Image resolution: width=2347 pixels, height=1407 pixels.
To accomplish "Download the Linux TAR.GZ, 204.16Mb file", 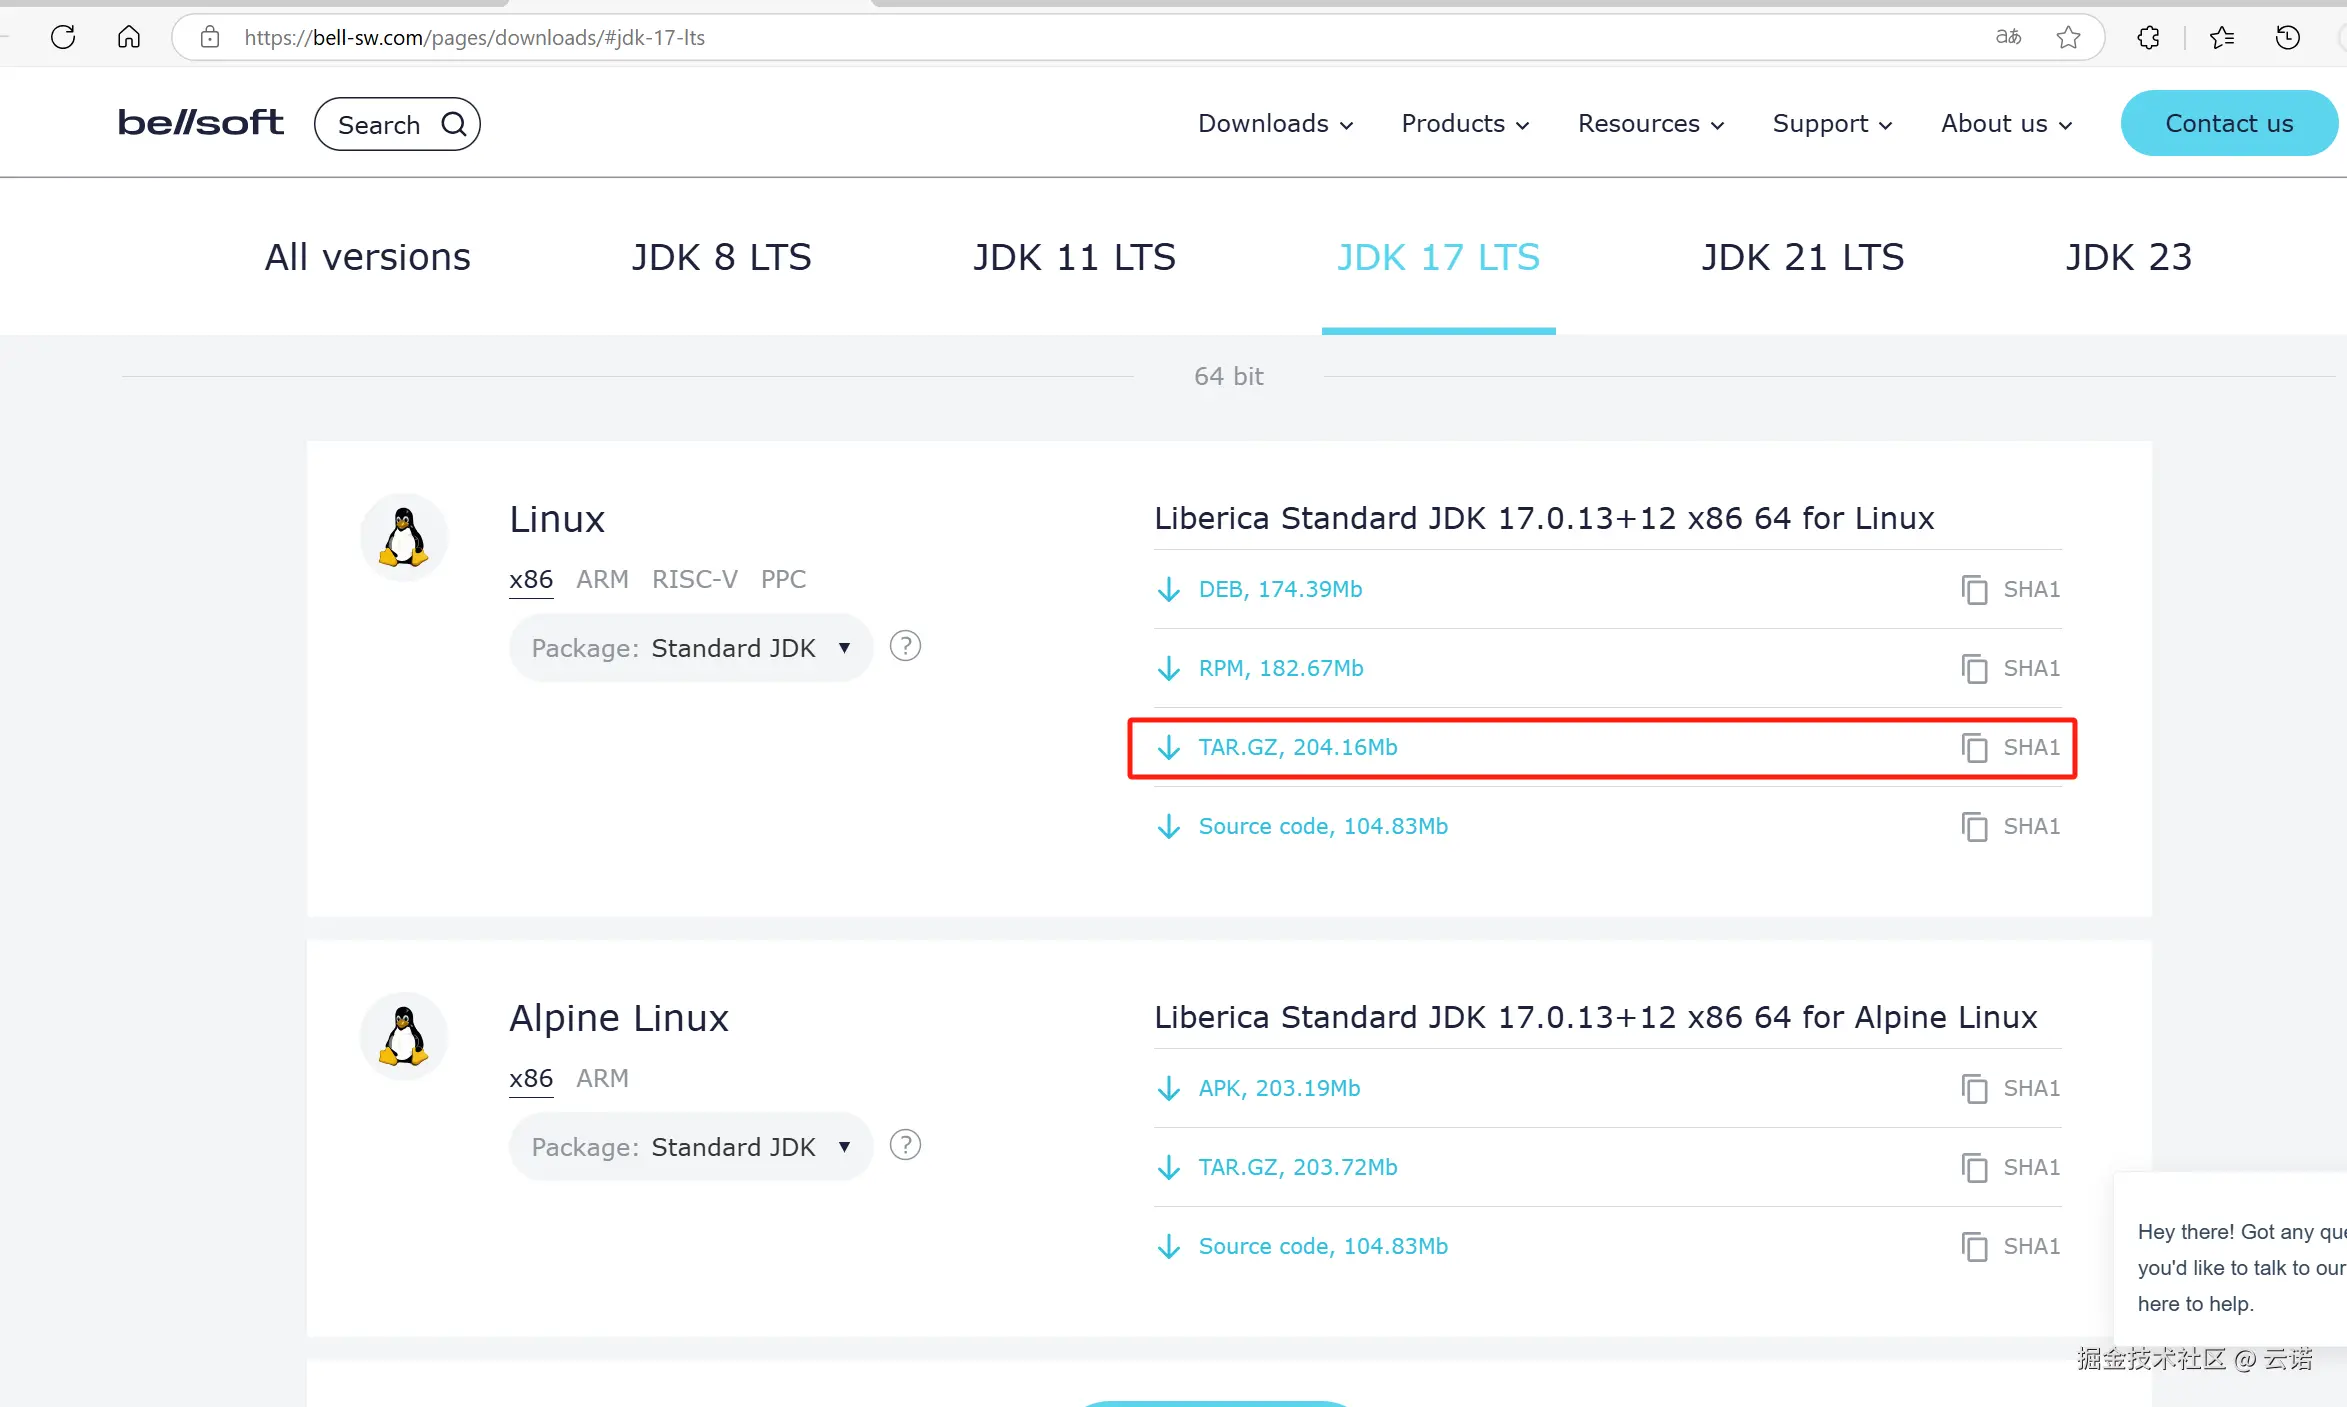I will click(x=1297, y=747).
